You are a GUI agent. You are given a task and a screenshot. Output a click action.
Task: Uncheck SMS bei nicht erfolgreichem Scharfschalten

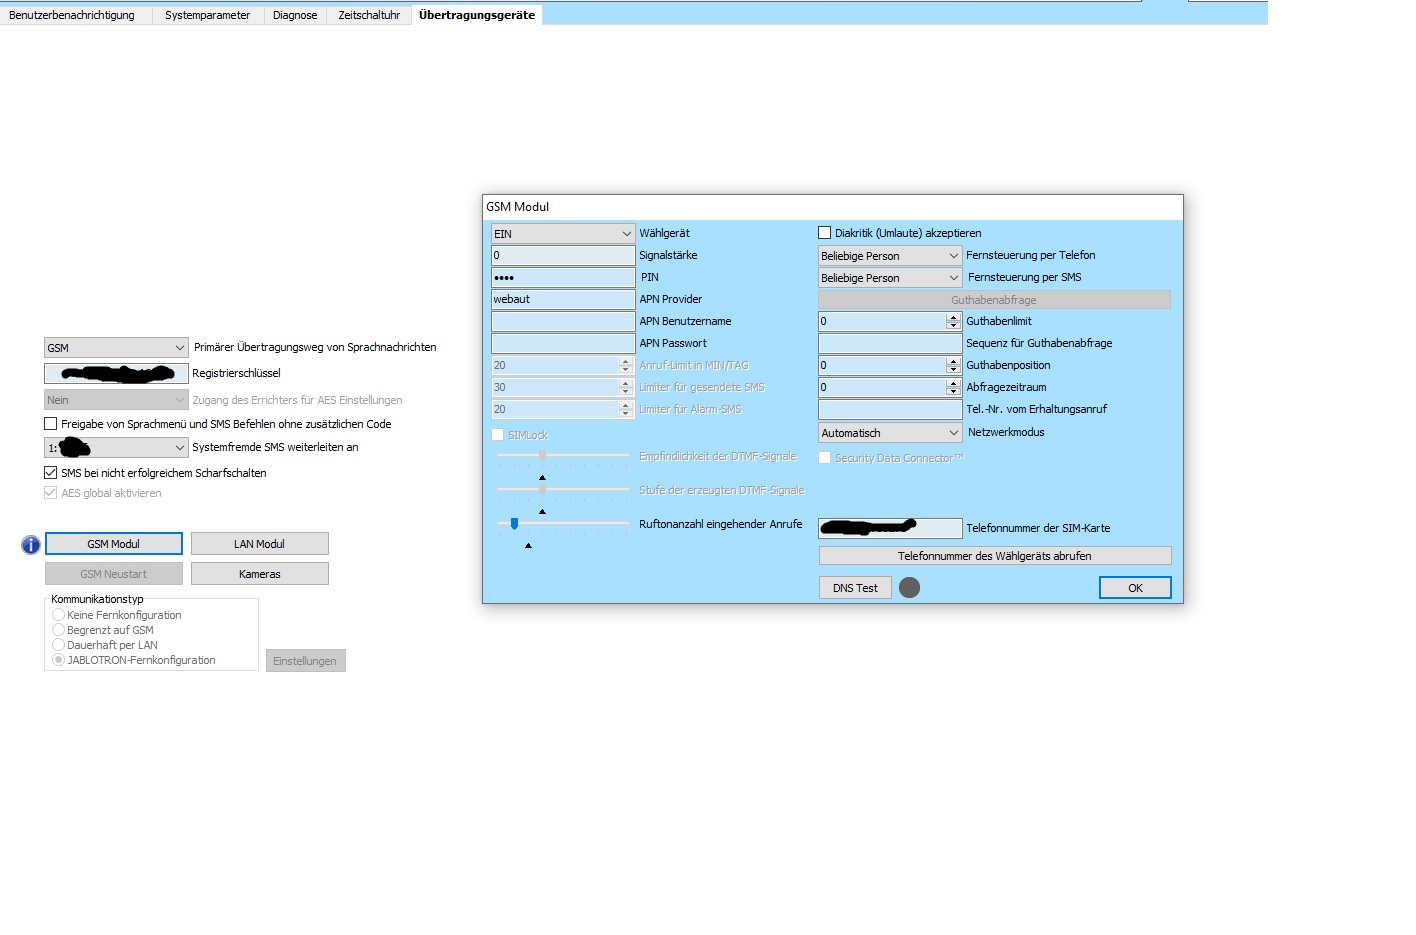tap(51, 473)
